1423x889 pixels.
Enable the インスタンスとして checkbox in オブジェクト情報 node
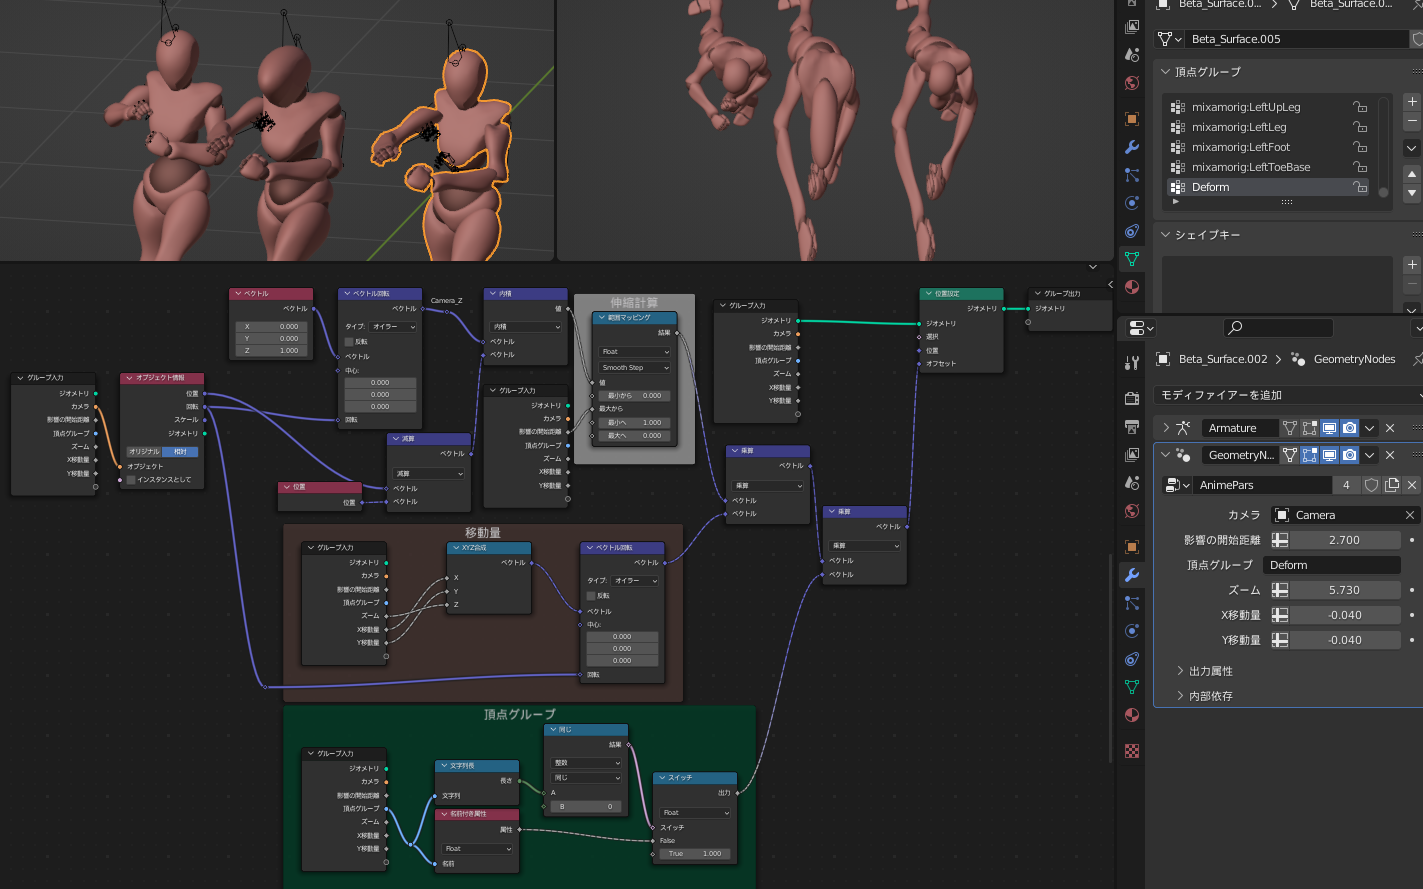coord(131,480)
